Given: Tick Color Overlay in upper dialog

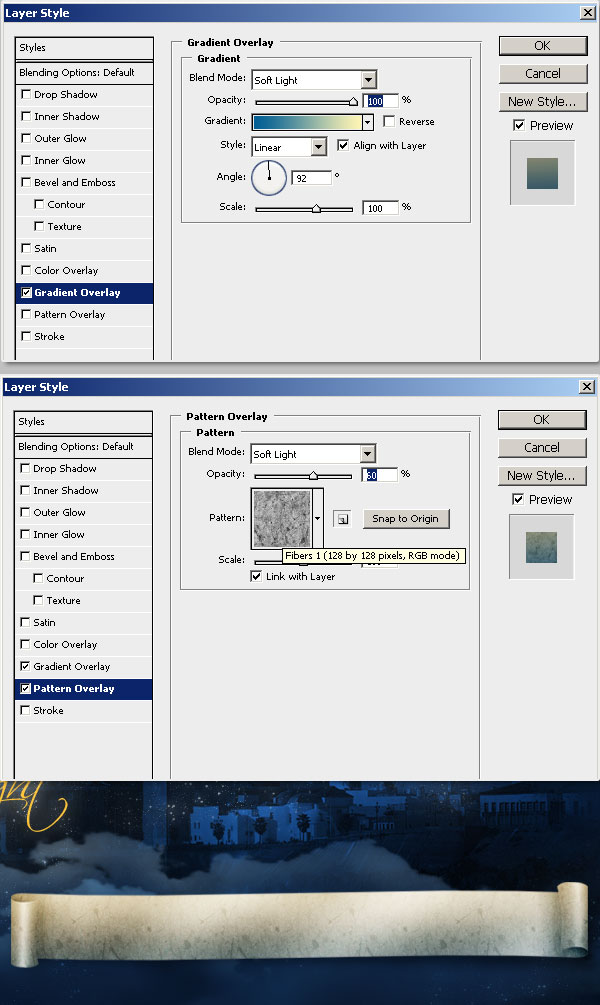Looking at the screenshot, I should (26, 270).
